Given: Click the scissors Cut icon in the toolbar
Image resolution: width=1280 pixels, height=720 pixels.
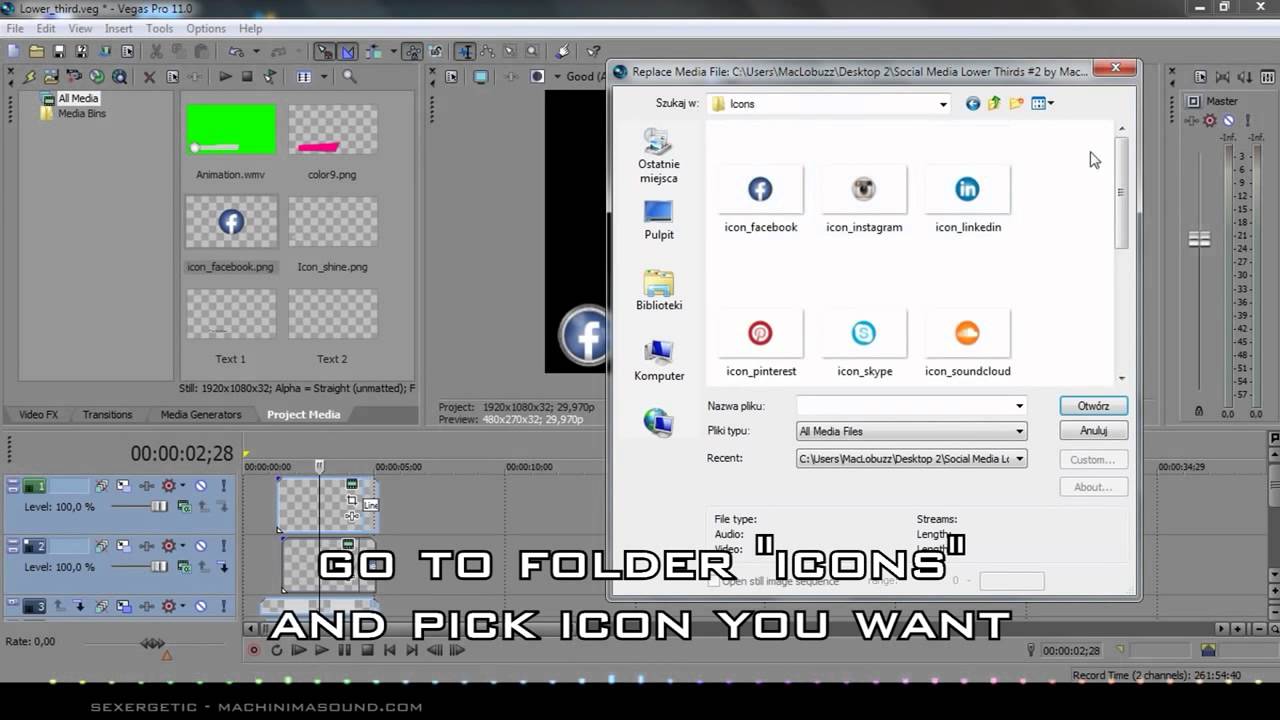Looking at the screenshot, I should [x=156, y=51].
